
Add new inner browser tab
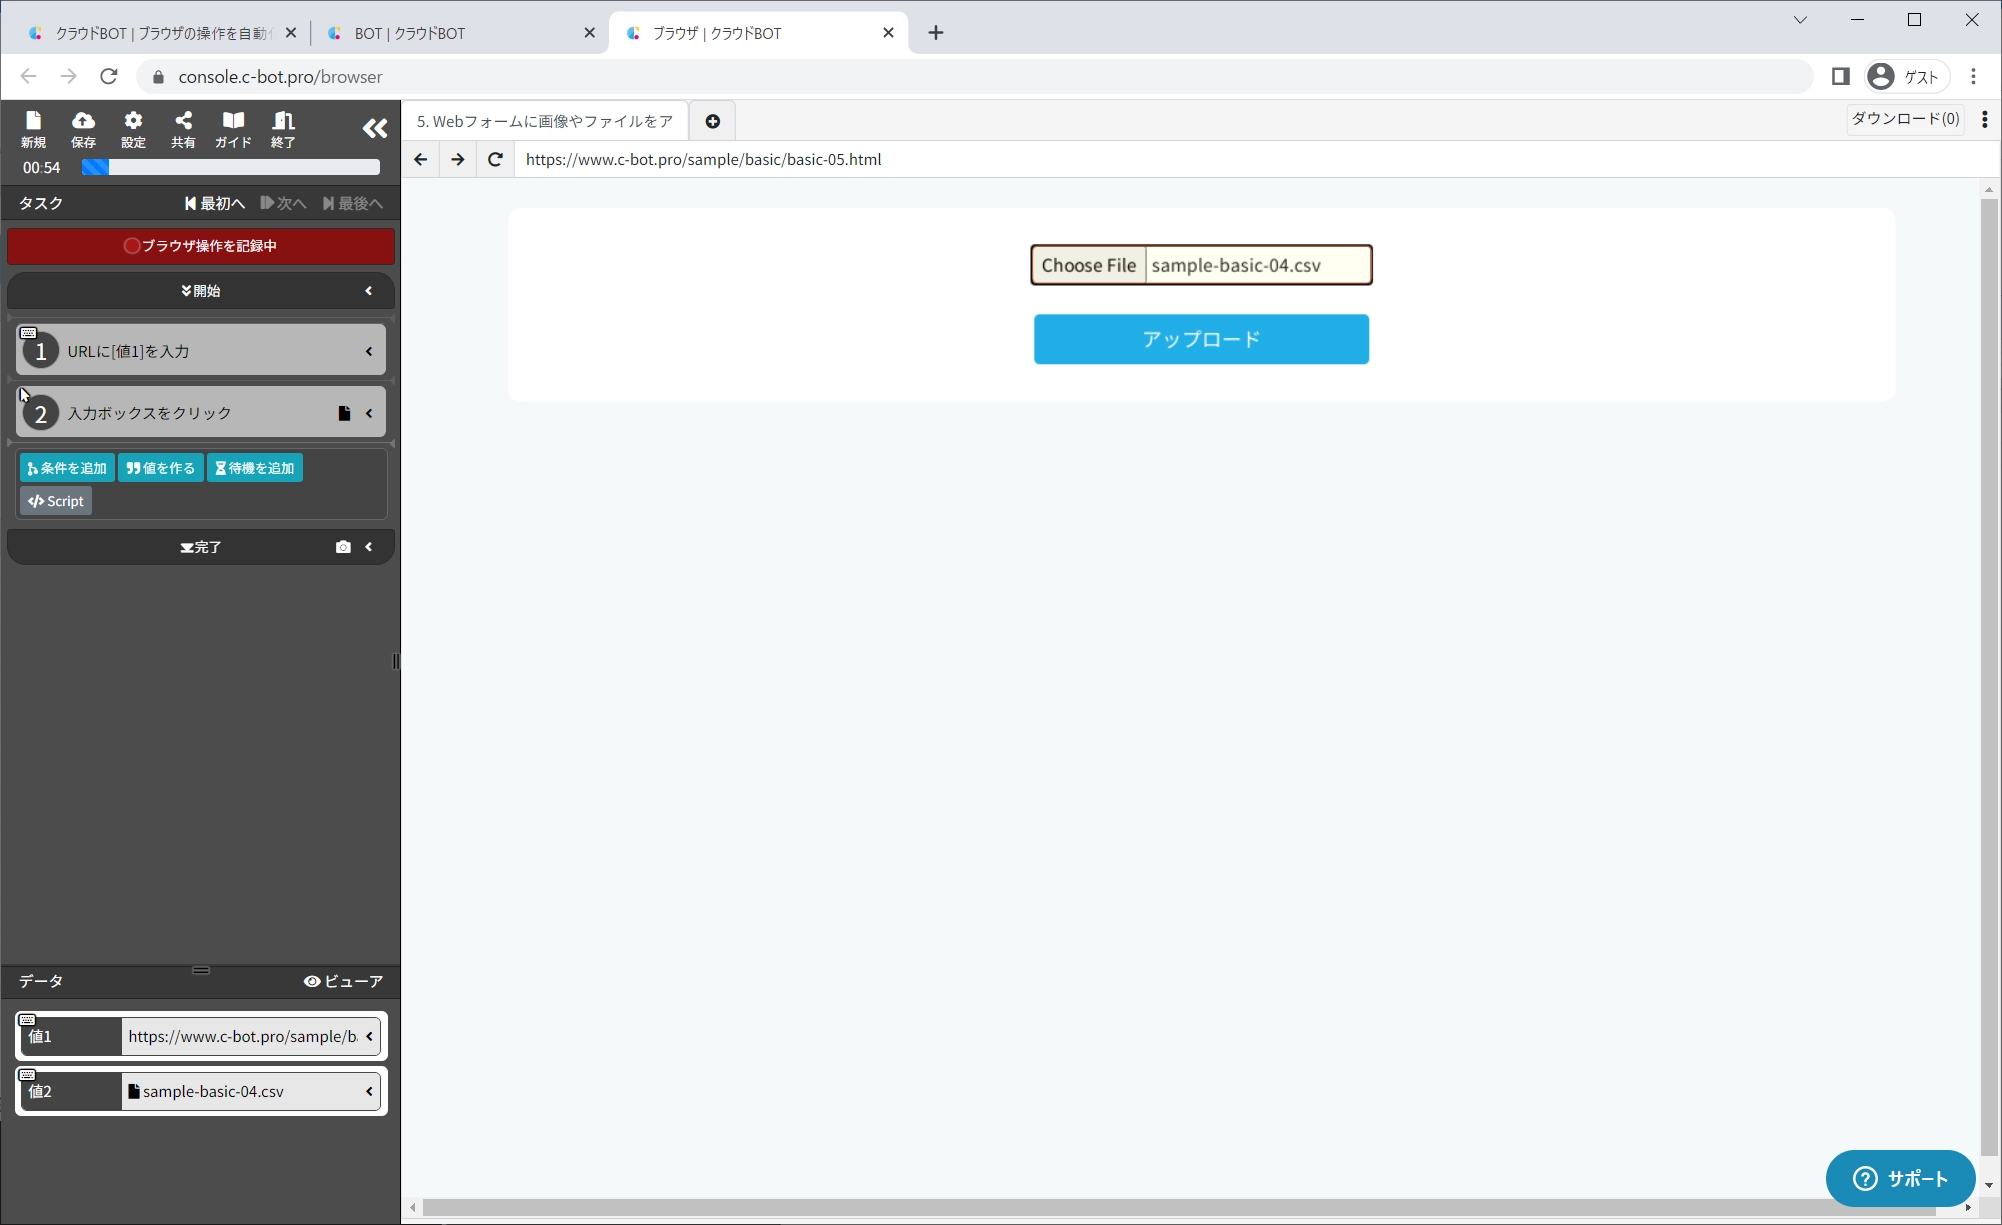(x=712, y=121)
